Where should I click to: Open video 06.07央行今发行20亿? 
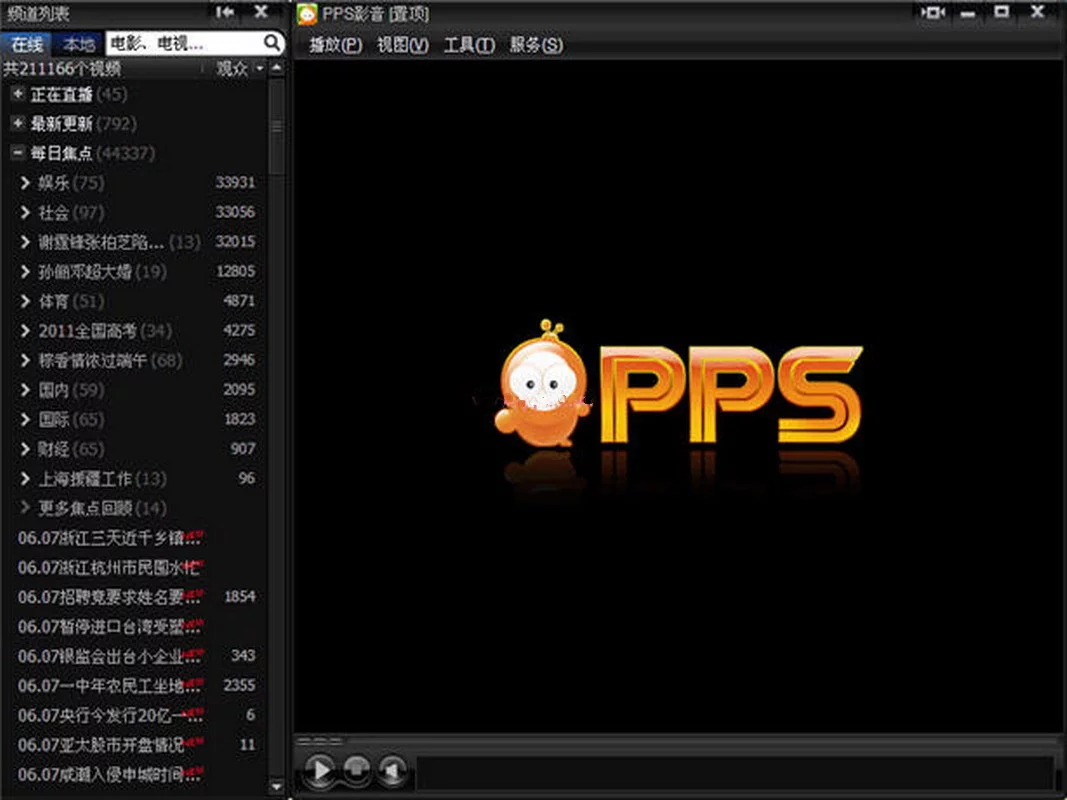pos(101,716)
